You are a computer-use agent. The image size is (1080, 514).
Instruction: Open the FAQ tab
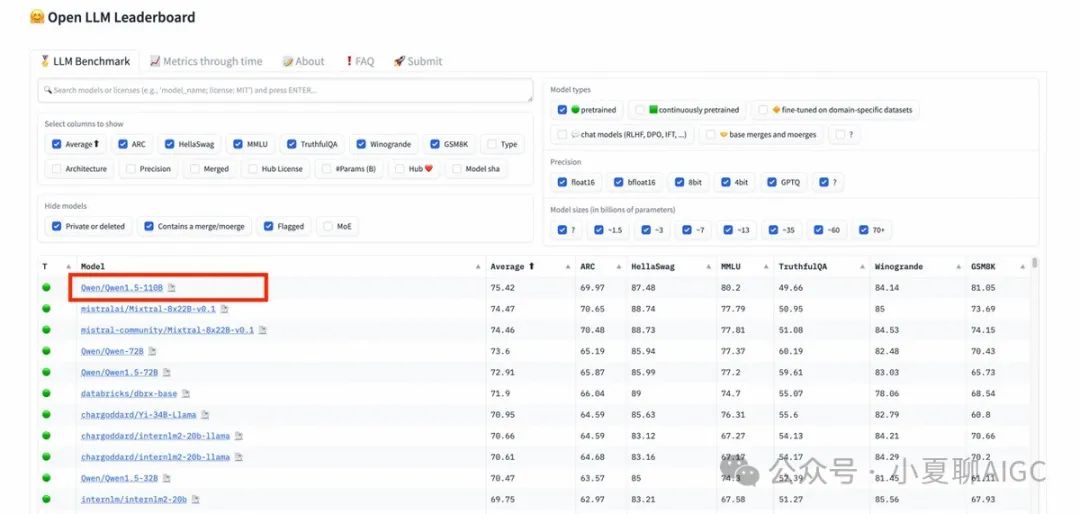[359, 61]
